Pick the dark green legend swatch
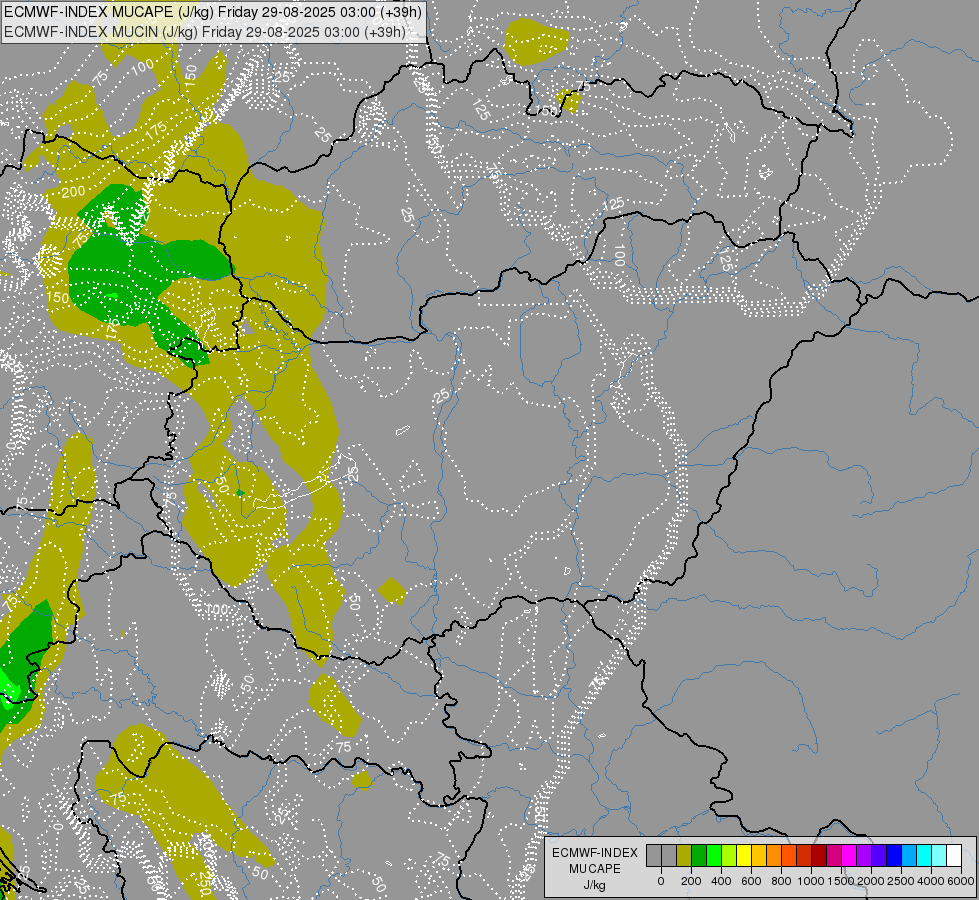Screen dimensions: 979x900 coord(699,855)
